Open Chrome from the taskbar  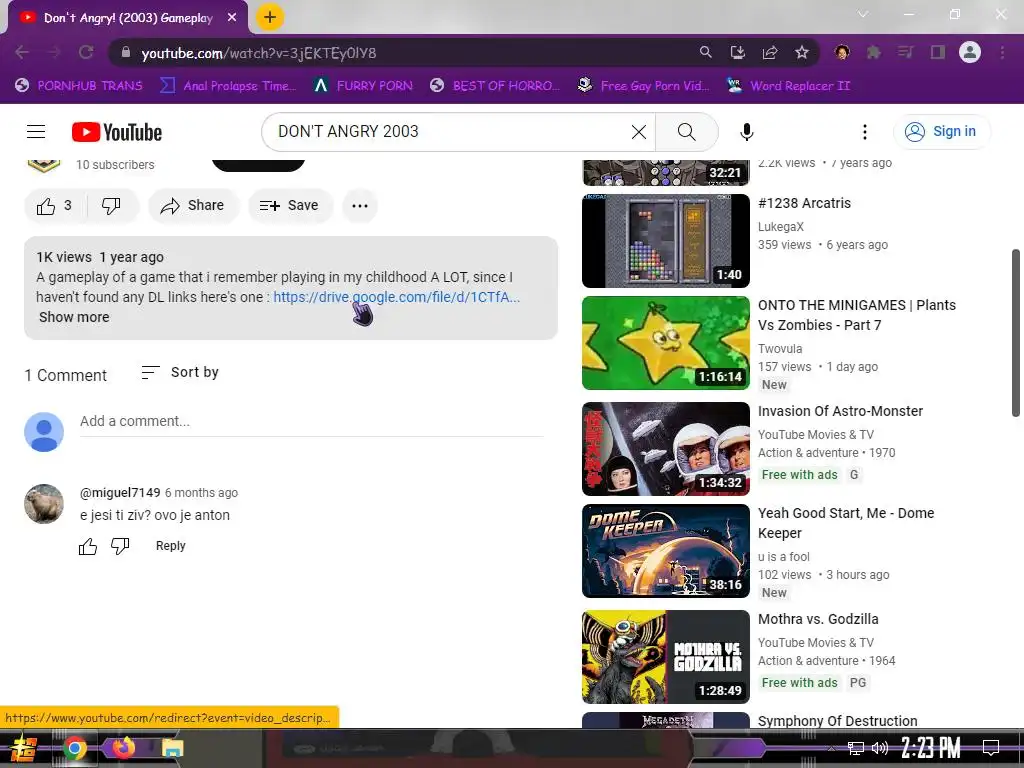tap(74, 748)
